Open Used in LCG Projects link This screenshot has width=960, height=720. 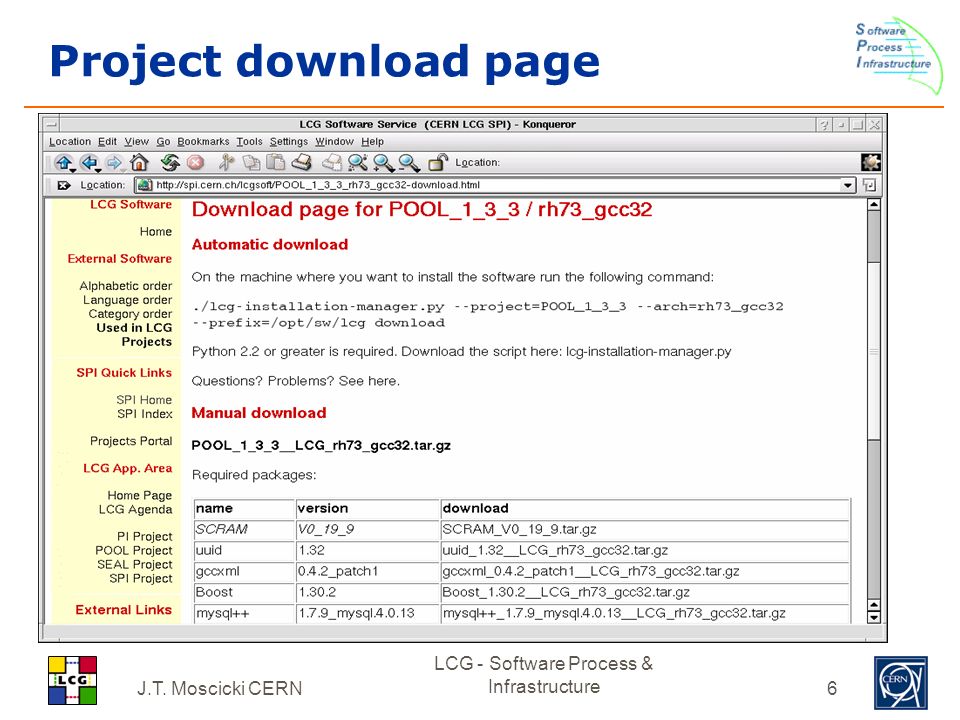pos(134,335)
